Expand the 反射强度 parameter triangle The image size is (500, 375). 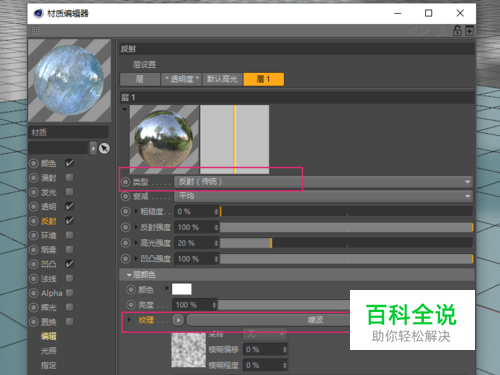tap(136, 227)
